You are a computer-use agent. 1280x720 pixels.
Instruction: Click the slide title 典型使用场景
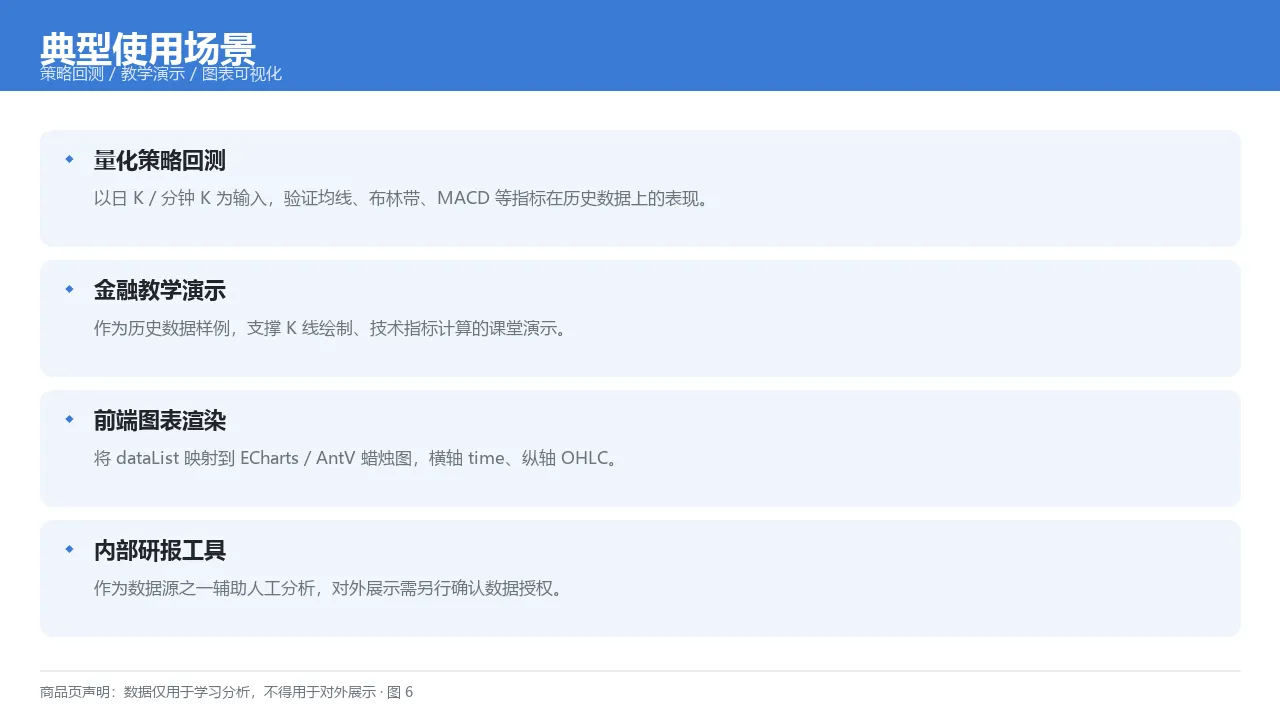[x=148, y=48]
